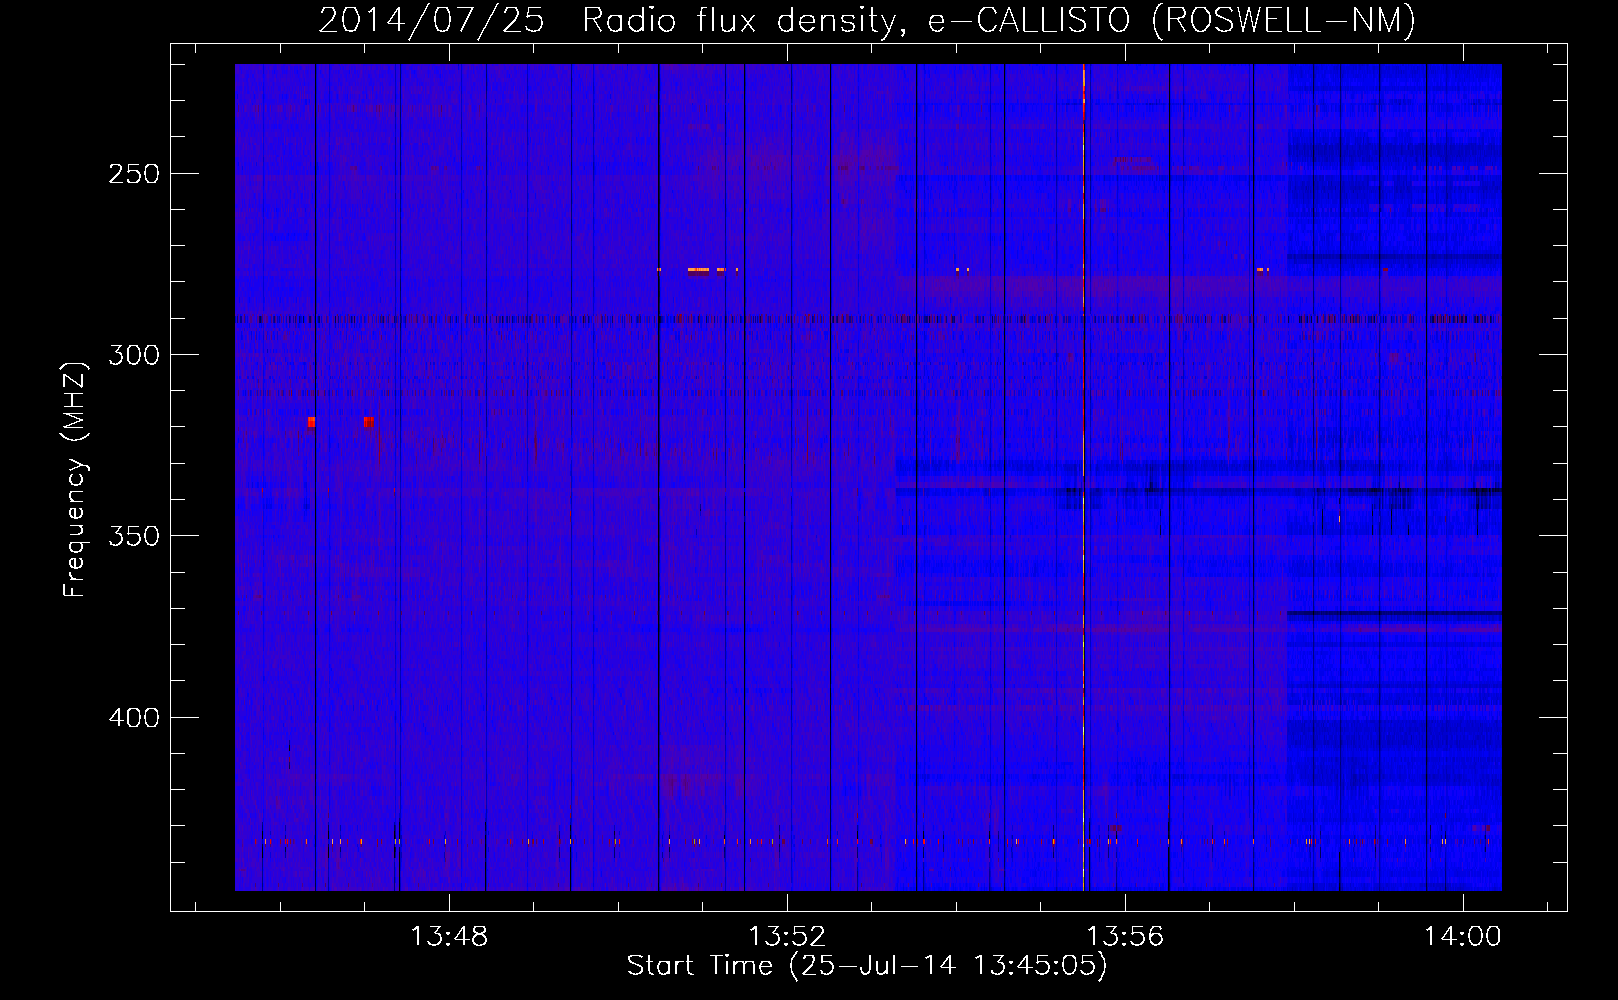Click the "Start Time (25-Jul-14 13:45:05)" label

pos(867,966)
